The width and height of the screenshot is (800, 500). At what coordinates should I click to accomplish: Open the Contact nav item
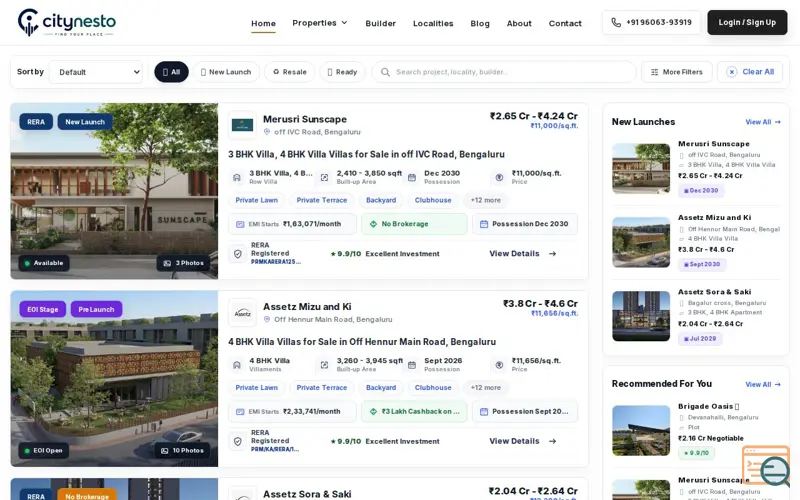[x=565, y=23]
